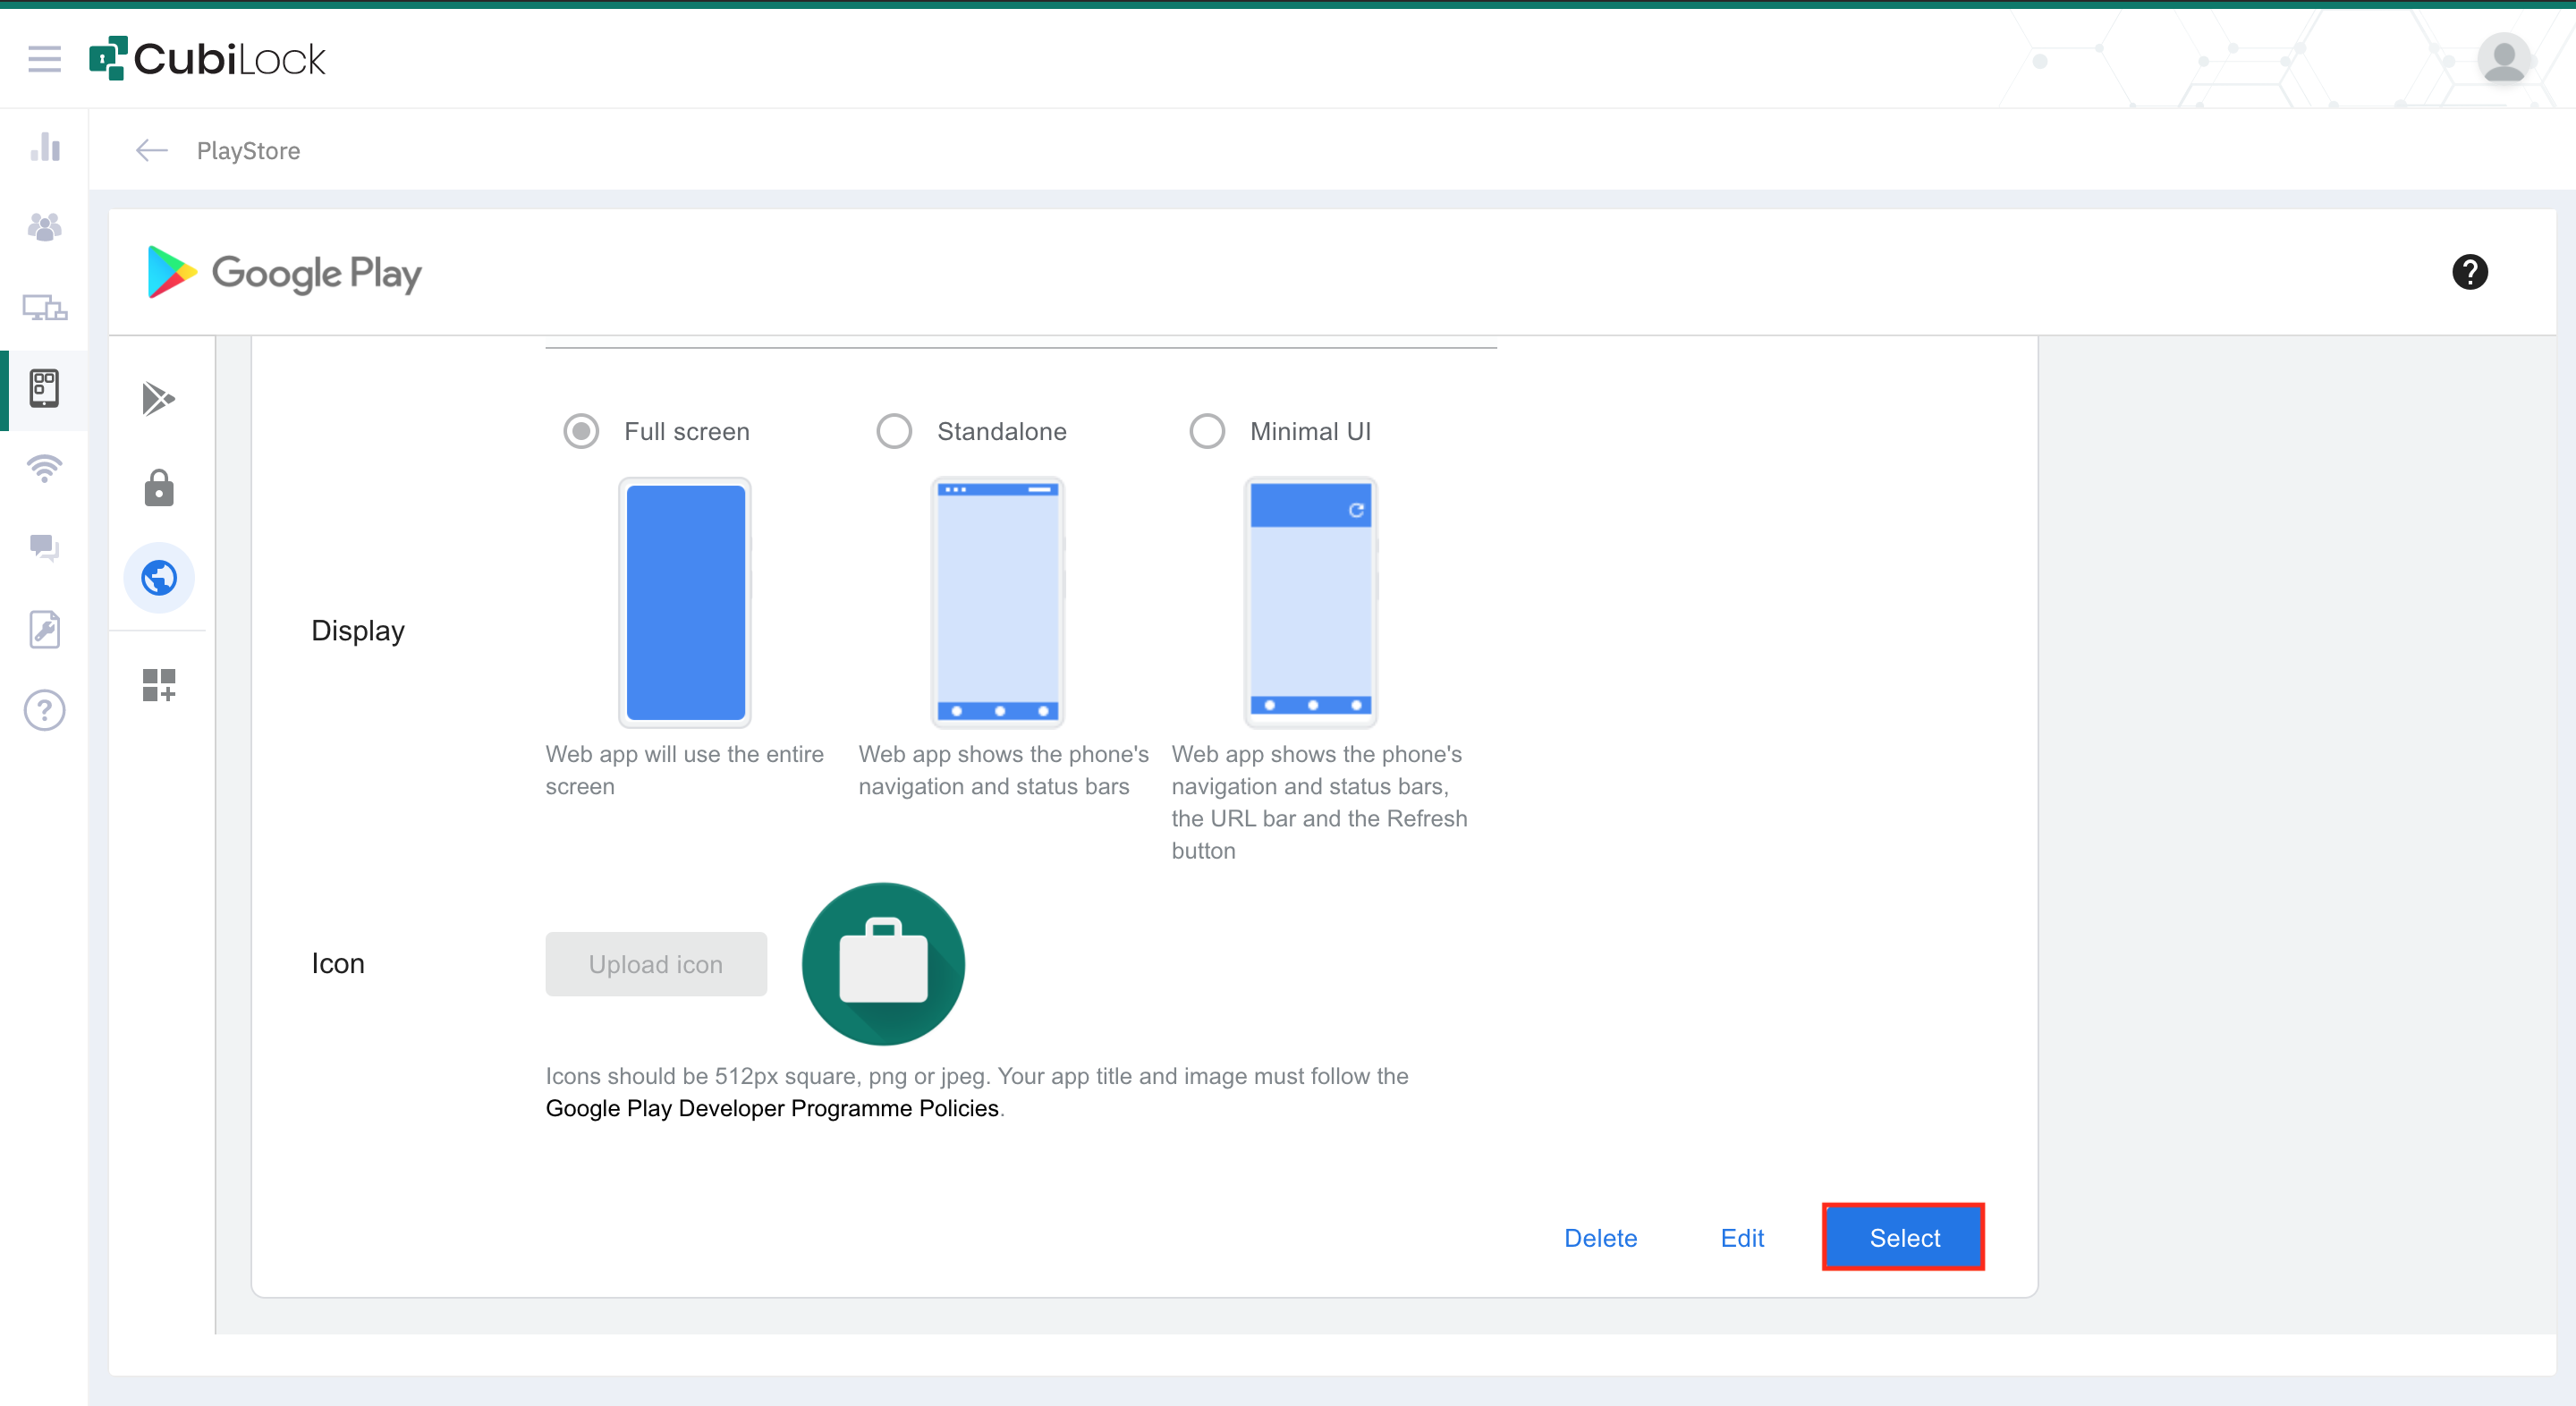Open Google Play Developer Programme Policies link
The height and width of the screenshot is (1406, 2576).
coord(772,1108)
